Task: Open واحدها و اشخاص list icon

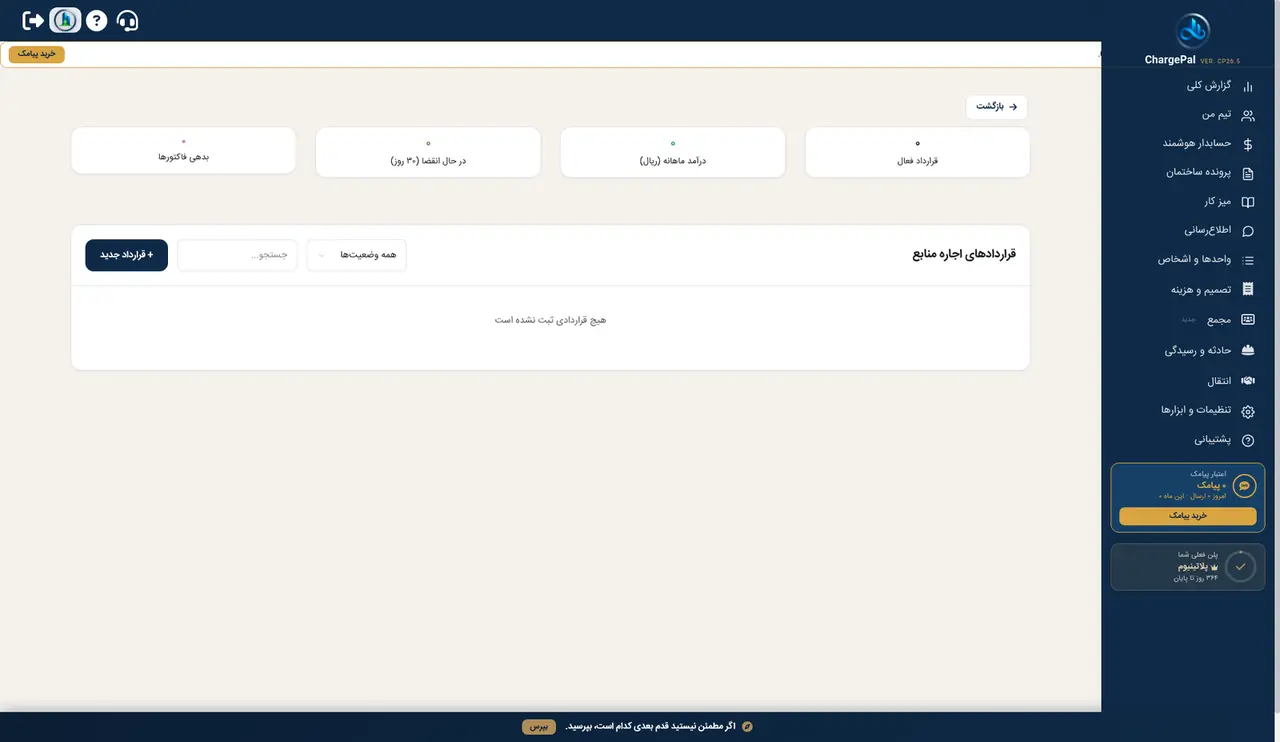Action: [x=1247, y=260]
